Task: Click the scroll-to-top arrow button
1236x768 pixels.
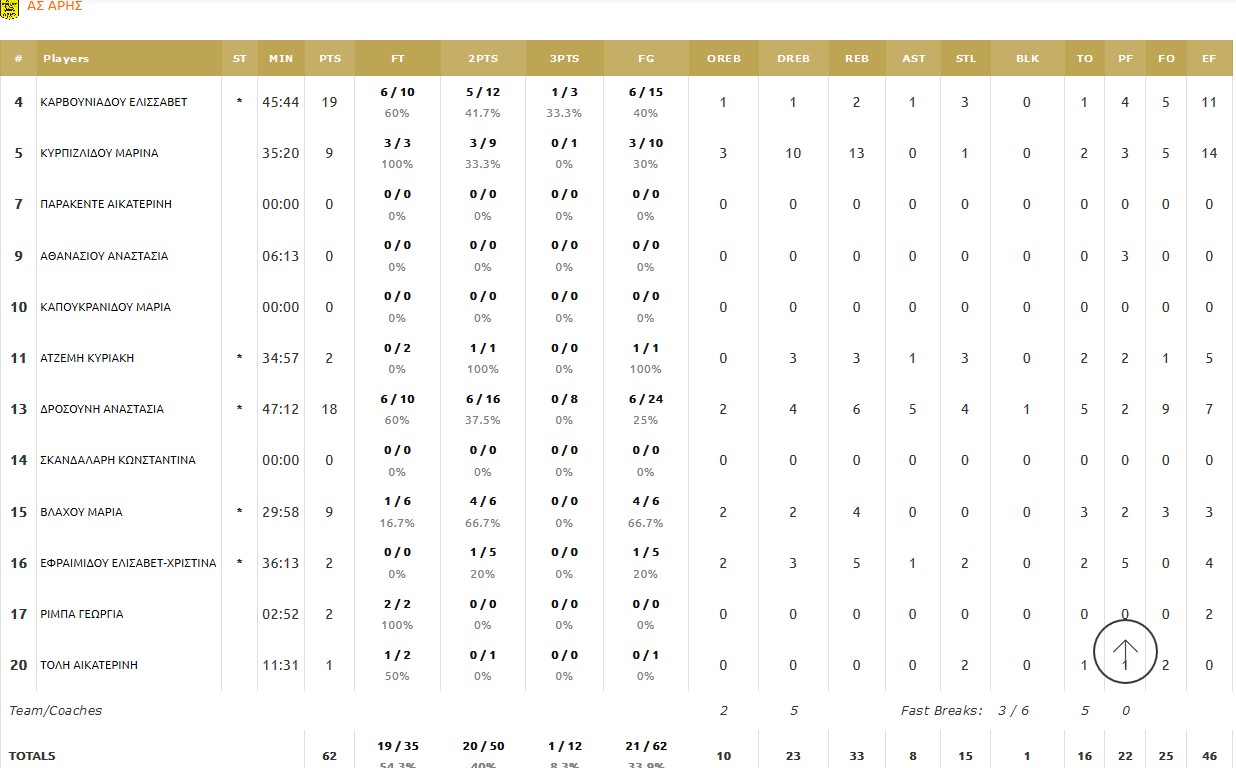Action: (1125, 652)
